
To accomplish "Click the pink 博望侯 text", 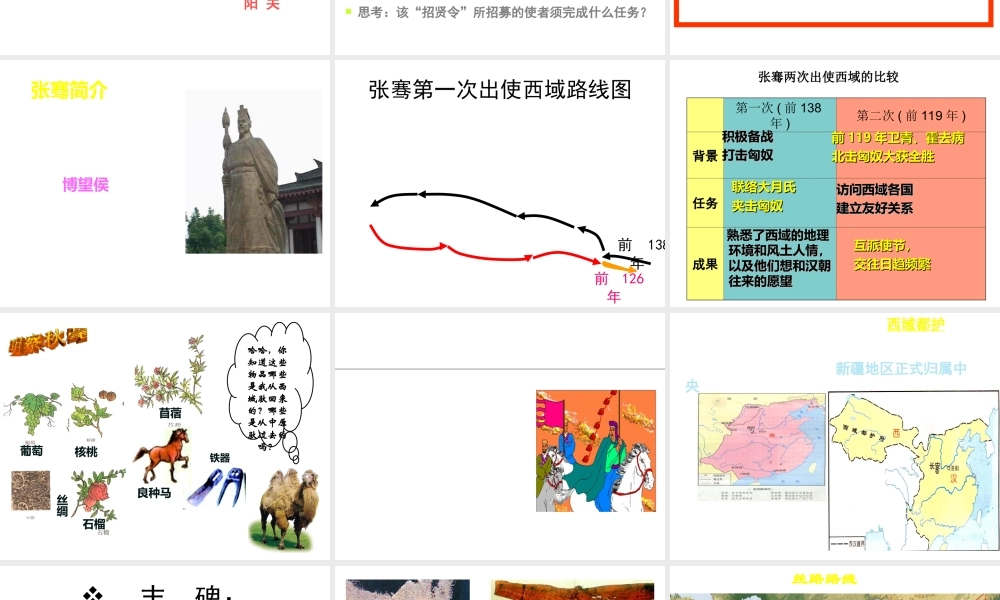I will pyautogui.click(x=85, y=185).
